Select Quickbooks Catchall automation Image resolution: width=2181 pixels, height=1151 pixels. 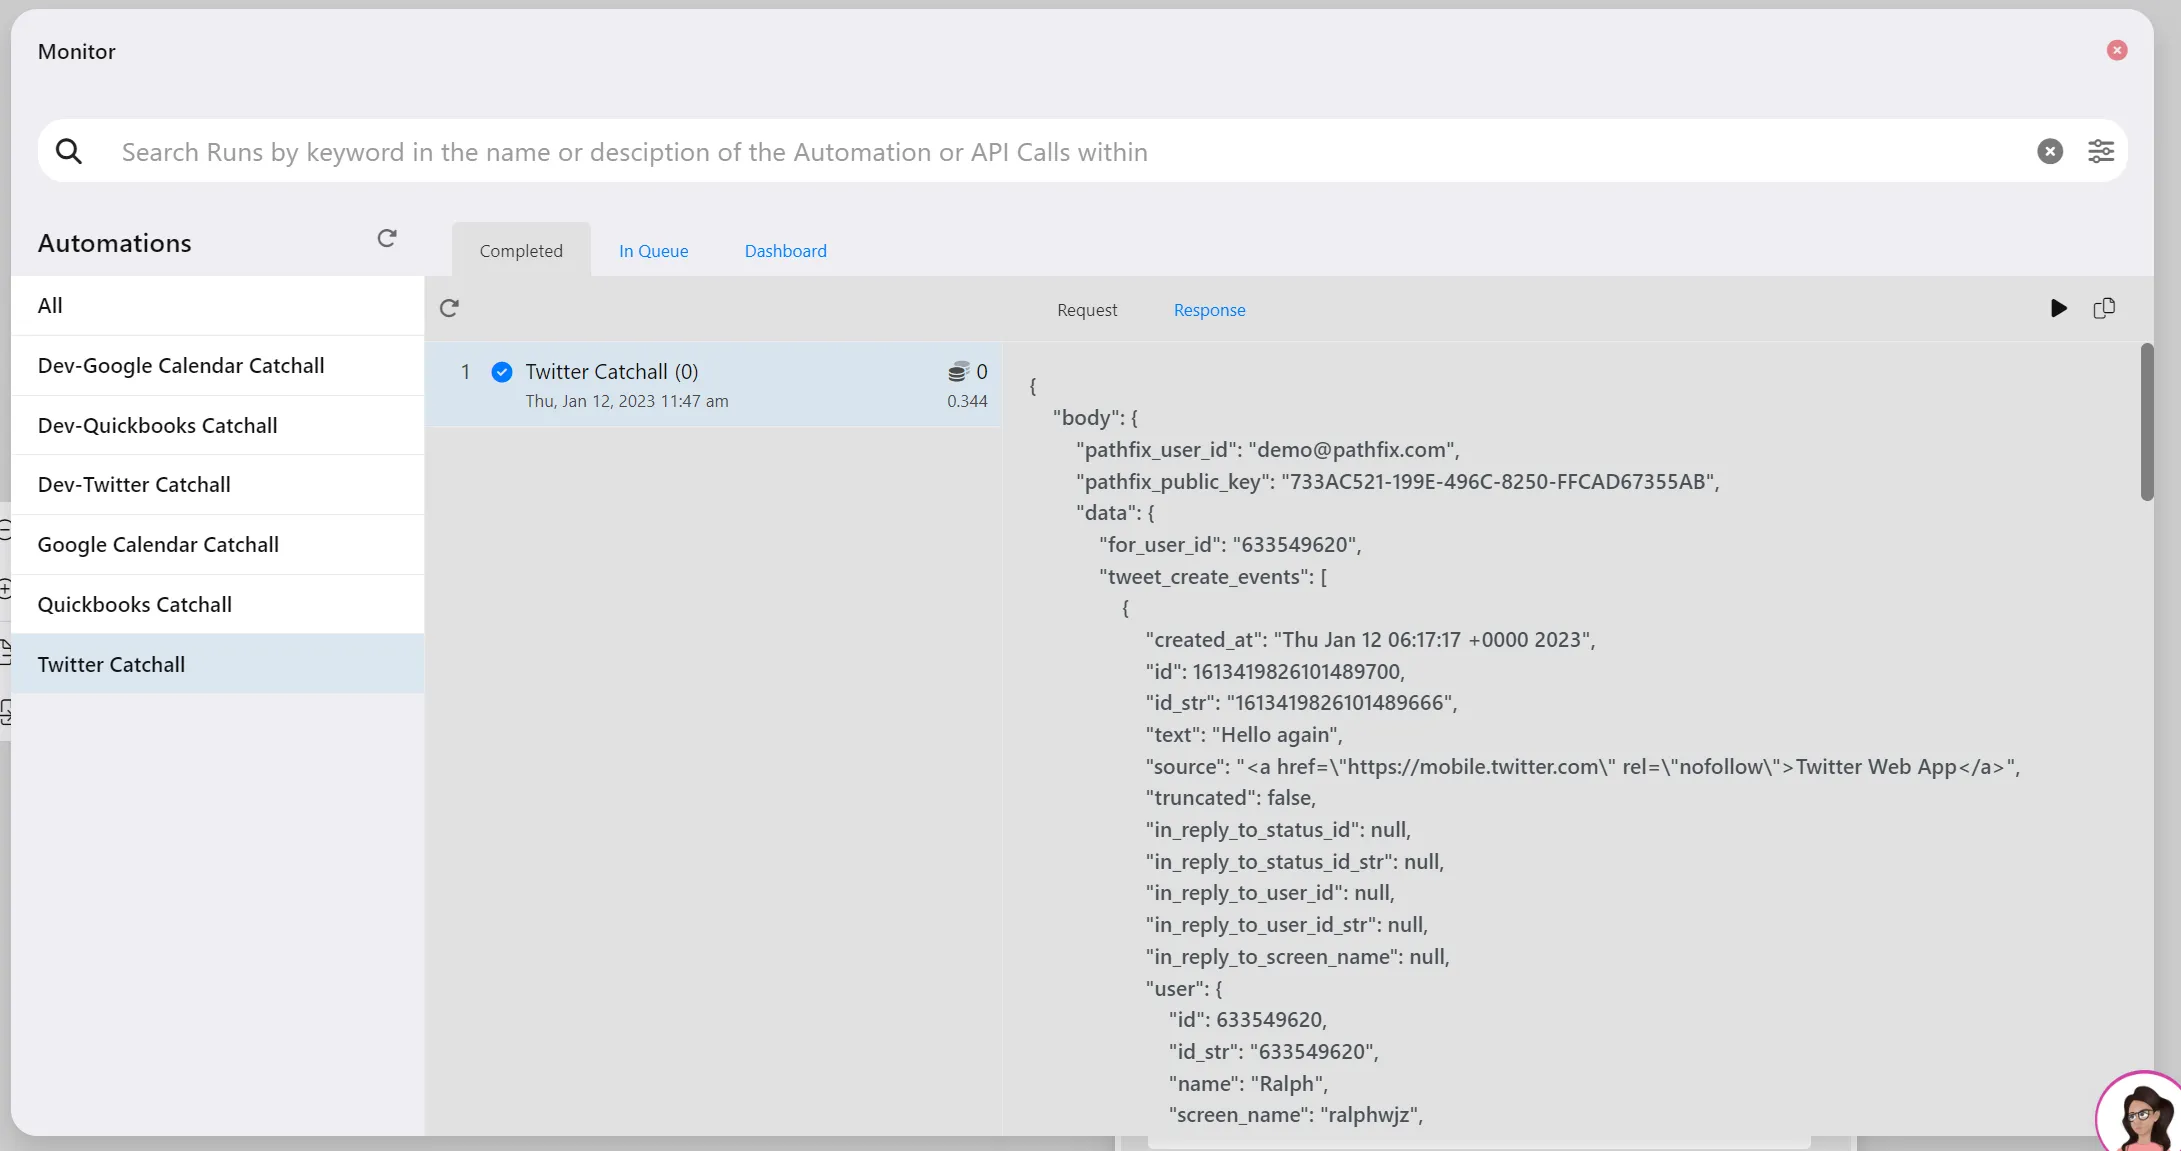218,605
